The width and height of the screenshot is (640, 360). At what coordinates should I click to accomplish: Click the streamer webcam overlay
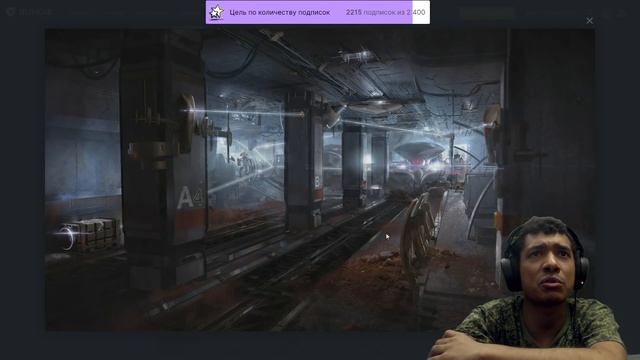(529, 288)
